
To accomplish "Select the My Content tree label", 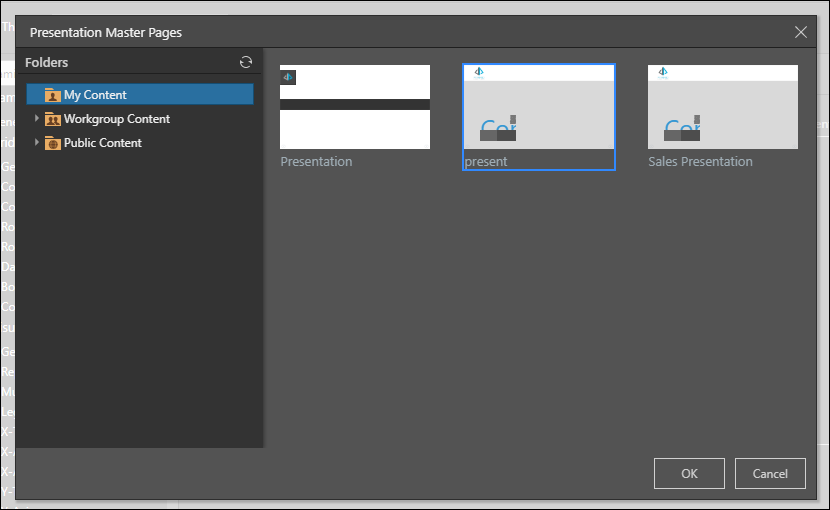I will tap(95, 95).
